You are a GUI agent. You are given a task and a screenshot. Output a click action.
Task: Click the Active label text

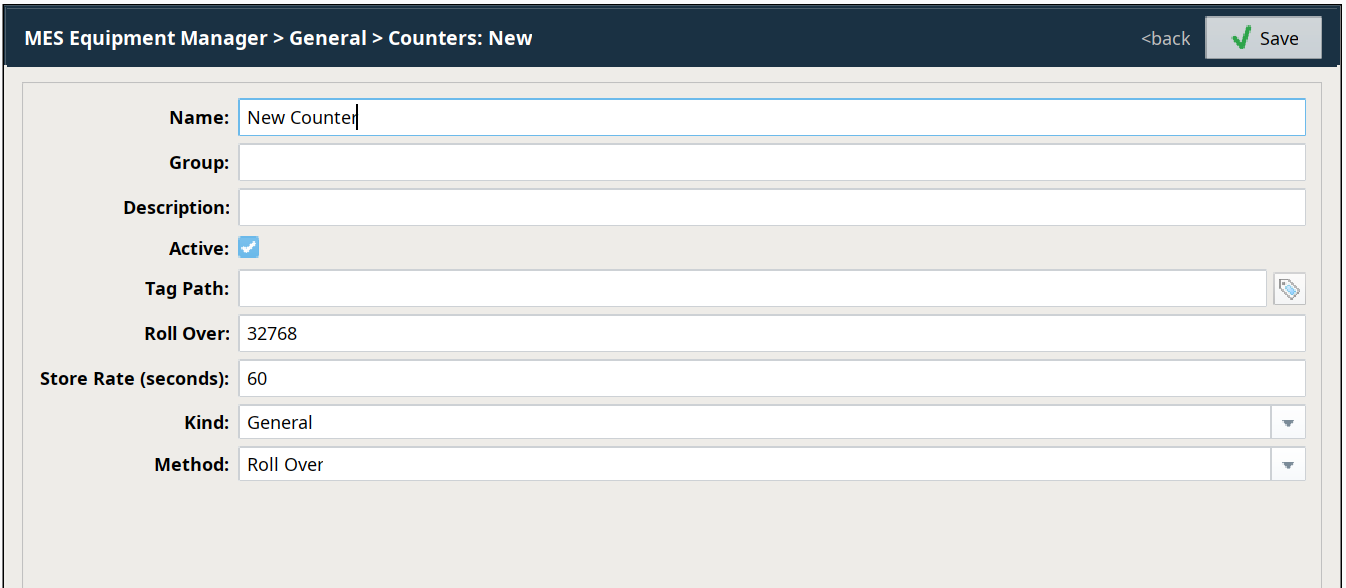pos(199,248)
